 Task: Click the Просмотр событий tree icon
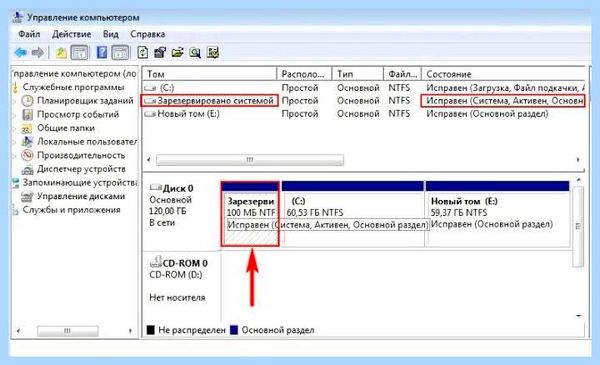tap(27, 114)
